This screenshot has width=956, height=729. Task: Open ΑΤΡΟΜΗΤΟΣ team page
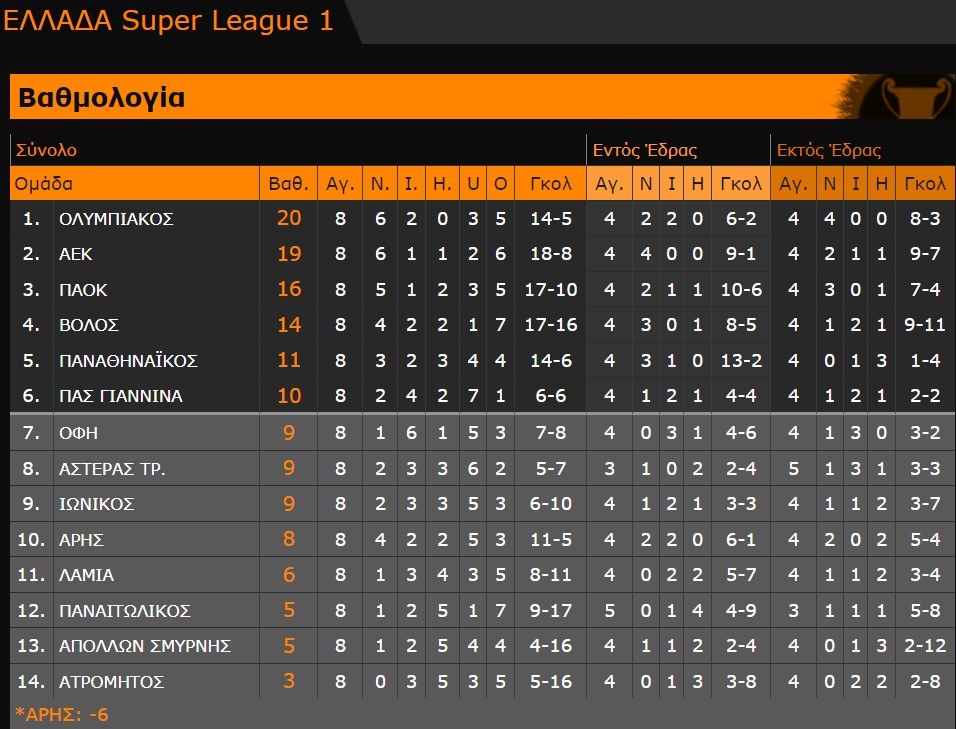pos(111,683)
